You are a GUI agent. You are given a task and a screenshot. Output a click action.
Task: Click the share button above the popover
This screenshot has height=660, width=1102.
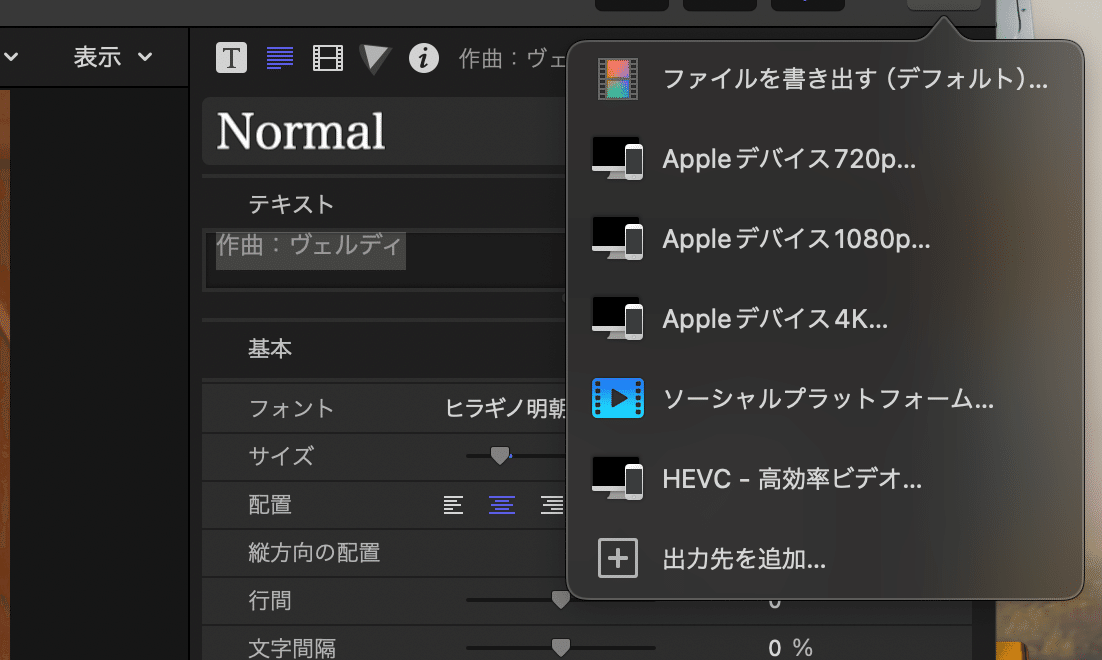943,4
